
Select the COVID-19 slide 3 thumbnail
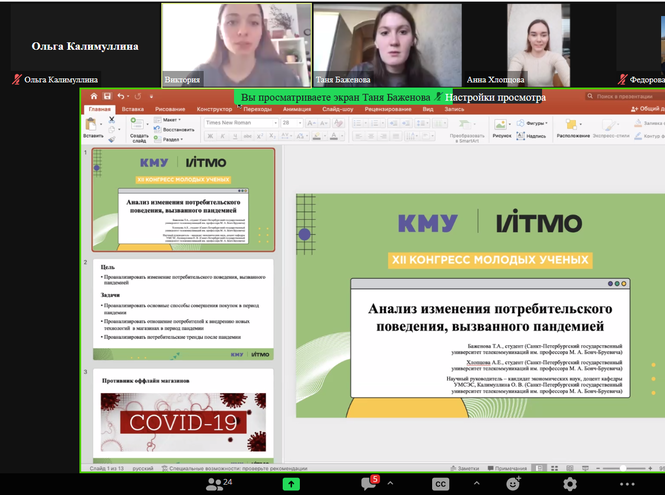[183, 414]
